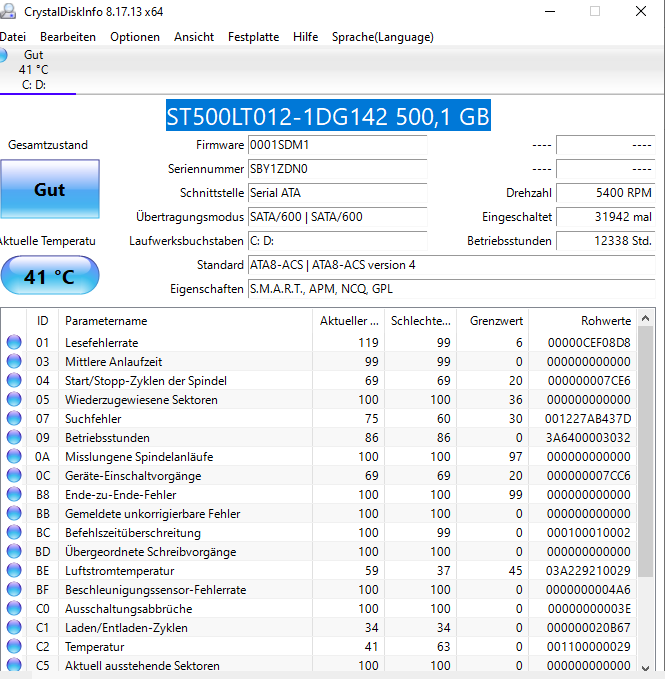Click the scrollbar up arrow
Viewport: 665px width, 679px height.
pyautogui.click(x=646, y=318)
